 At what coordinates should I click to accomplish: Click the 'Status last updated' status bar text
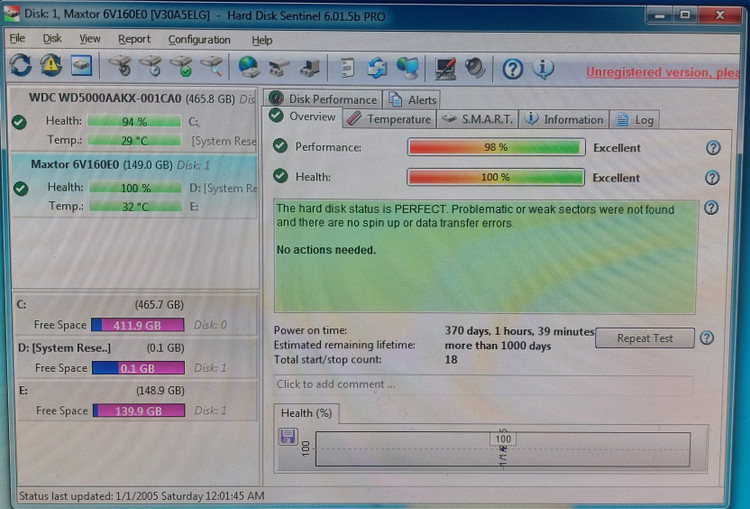pyautogui.click(x=142, y=496)
